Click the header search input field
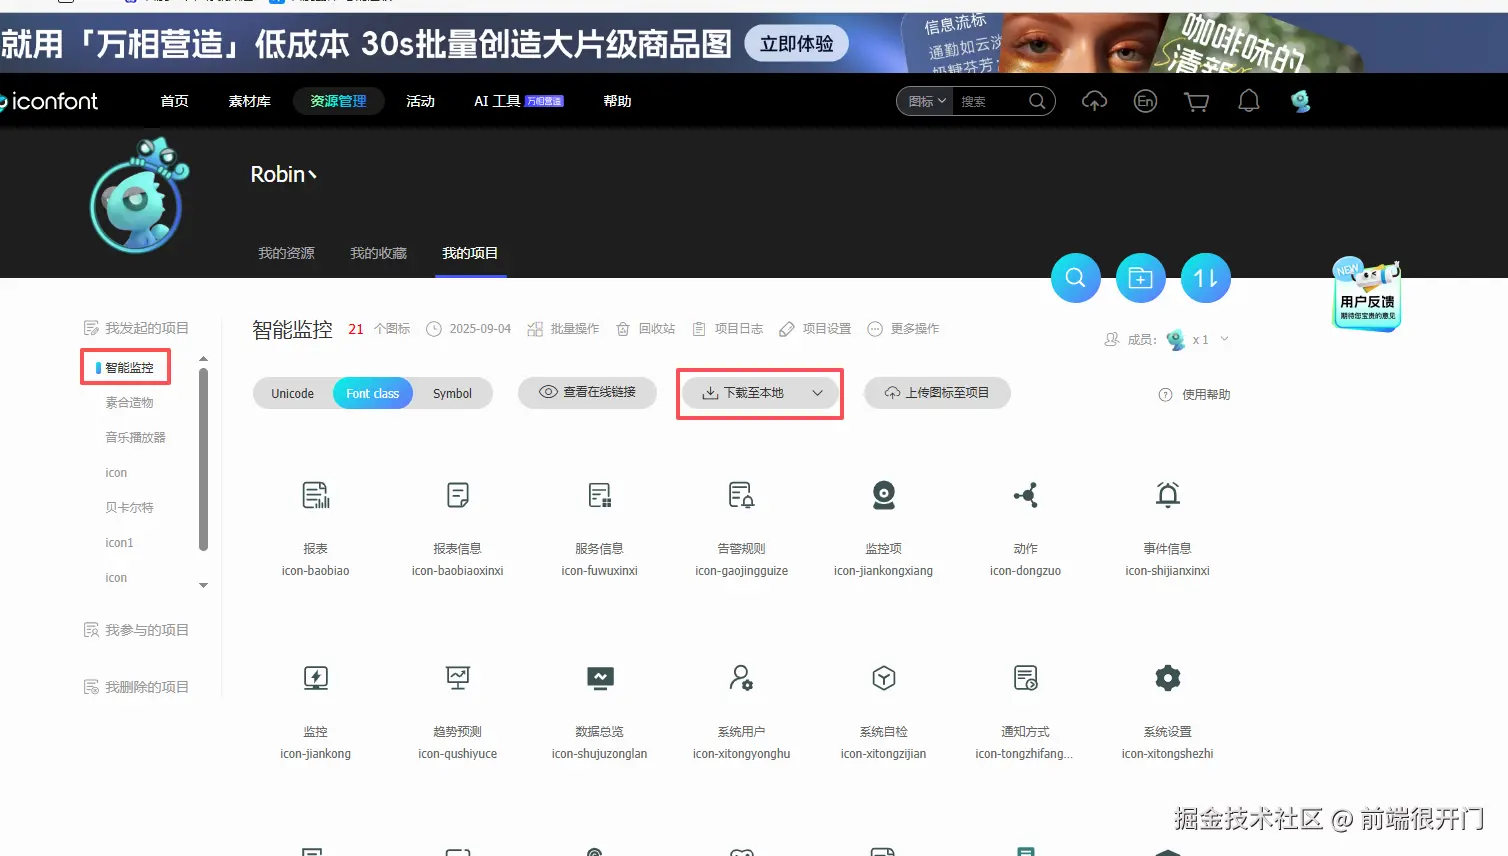 [992, 101]
